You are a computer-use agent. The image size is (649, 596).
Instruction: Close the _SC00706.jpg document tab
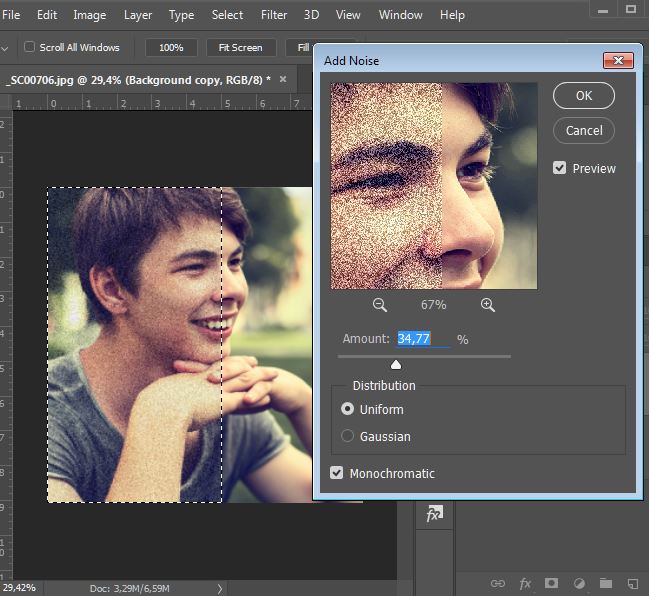pos(283,79)
